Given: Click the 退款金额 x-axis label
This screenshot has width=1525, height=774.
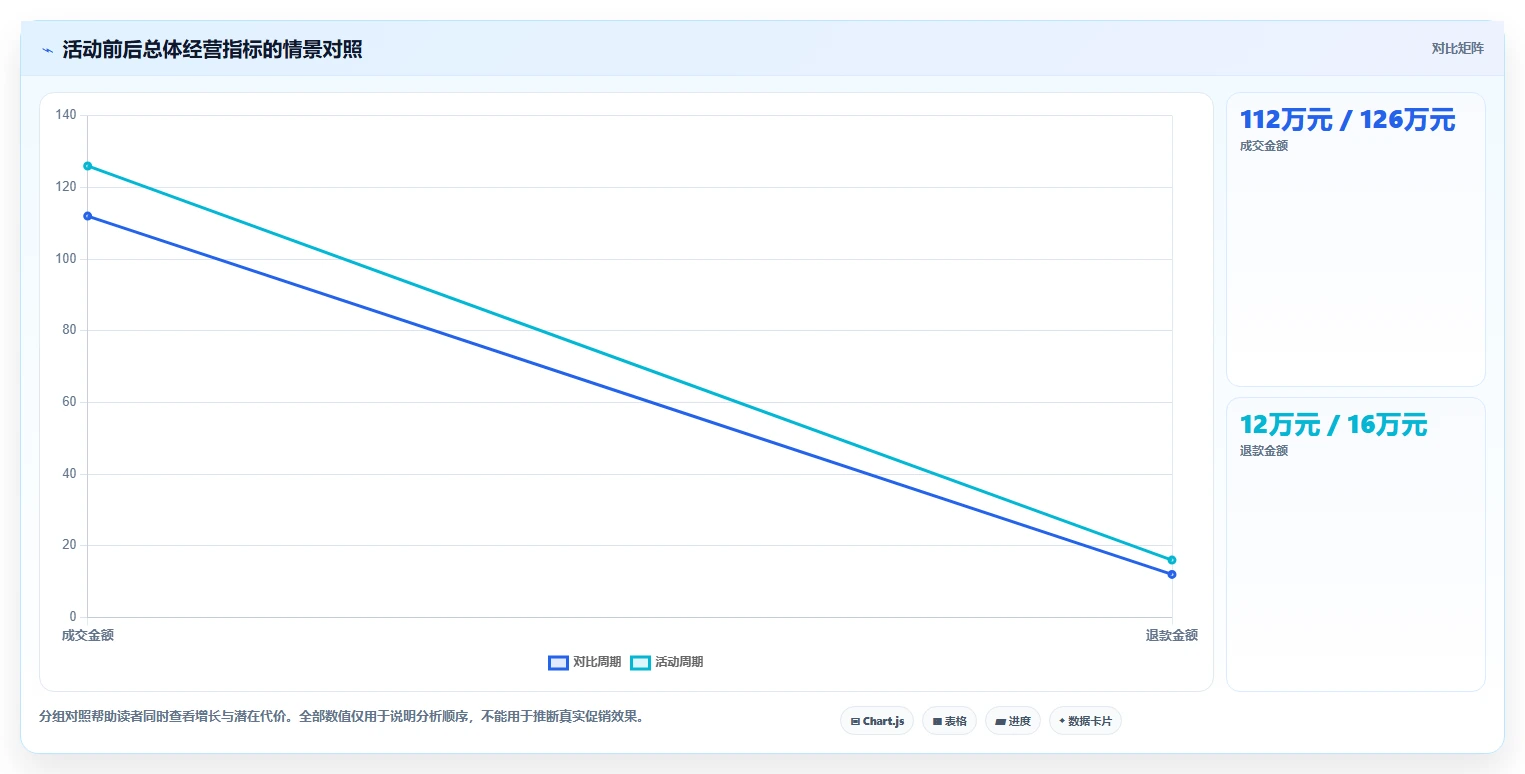Looking at the screenshot, I should coord(1172,635).
